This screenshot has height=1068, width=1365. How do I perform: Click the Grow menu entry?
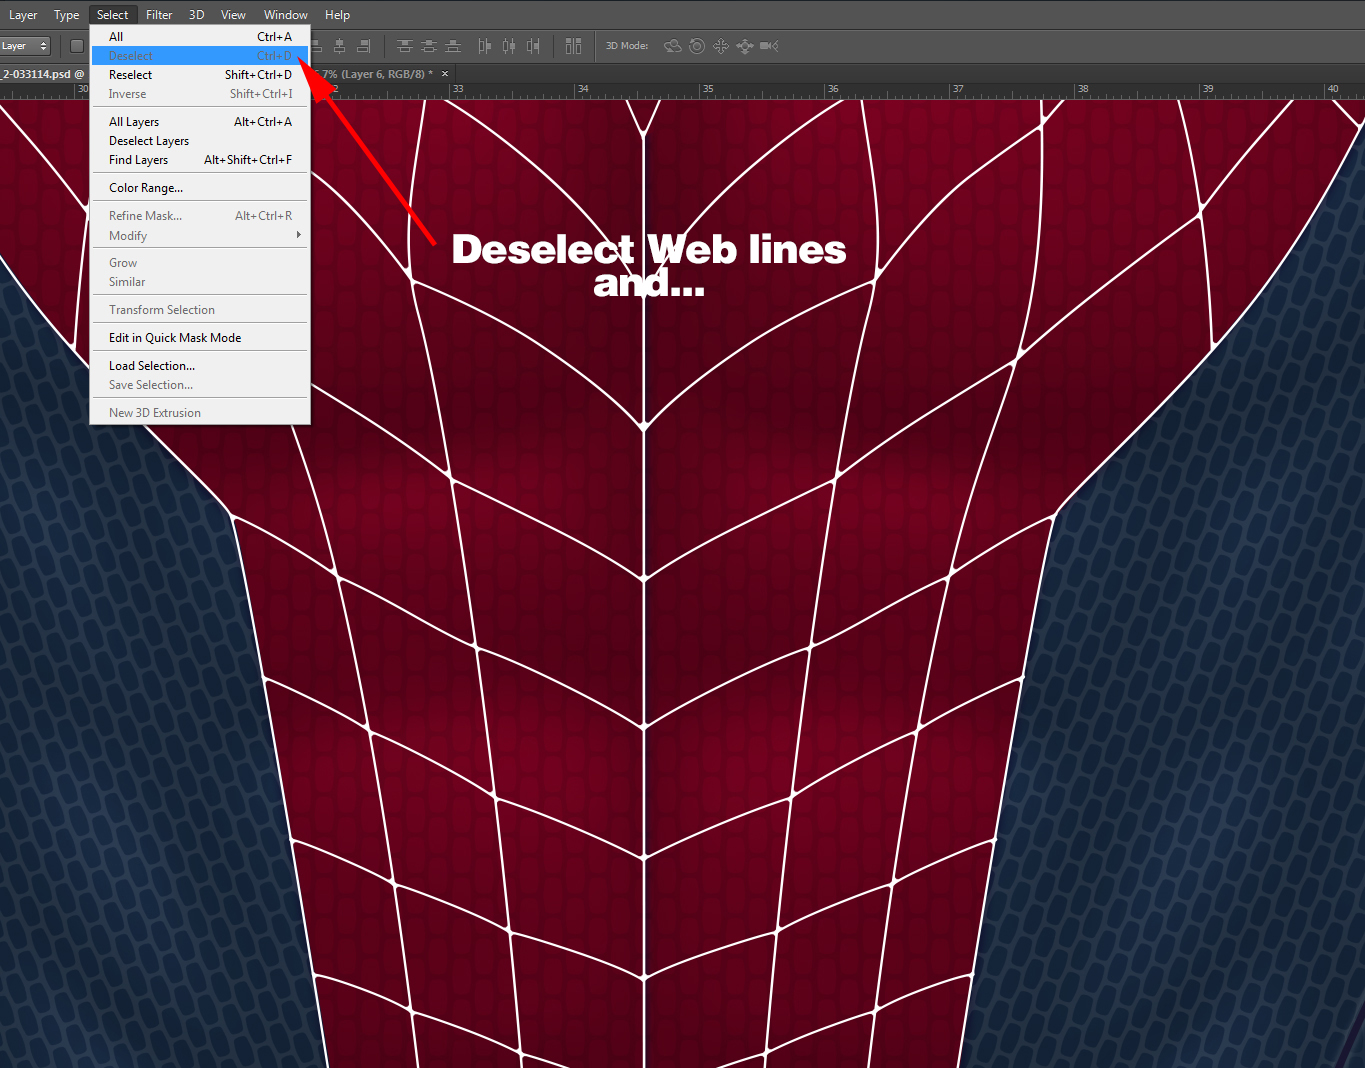pos(200,263)
